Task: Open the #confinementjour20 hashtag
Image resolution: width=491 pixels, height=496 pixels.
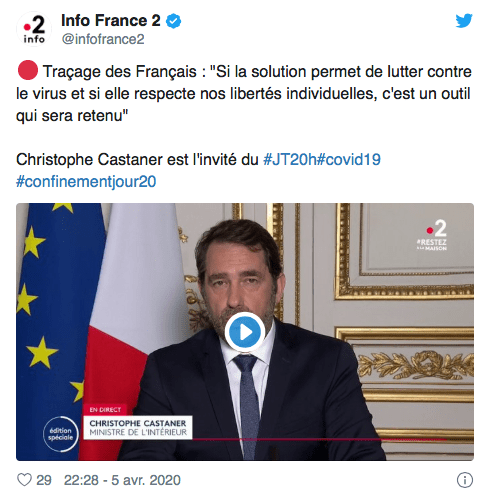Action: click(86, 182)
